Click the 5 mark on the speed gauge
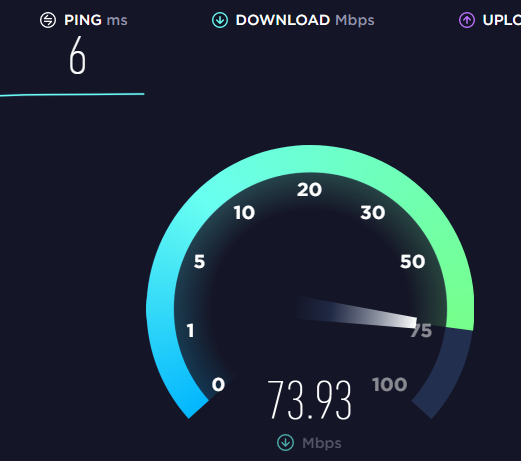Screen dimensions: 521x461 pyautogui.click(x=199, y=261)
